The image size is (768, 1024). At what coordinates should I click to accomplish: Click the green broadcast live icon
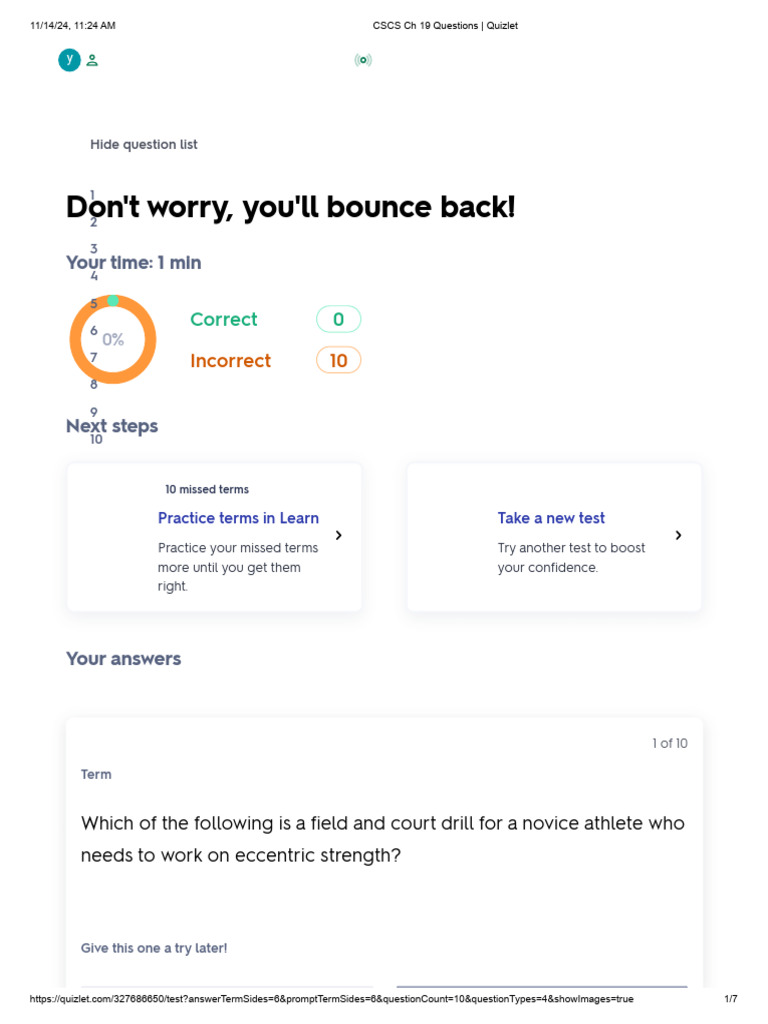(x=363, y=60)
